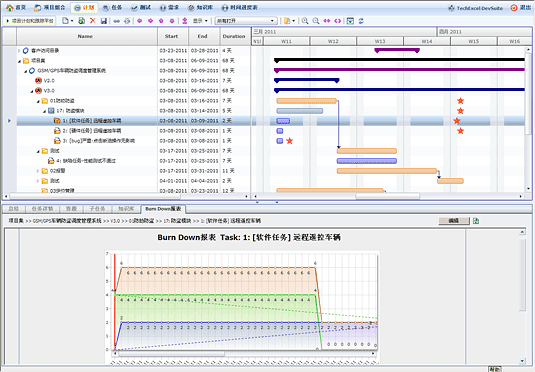This screenshot has height=372, width=535.
Task: Open the 所有打开 filter combo box
Action: [246, 21]
